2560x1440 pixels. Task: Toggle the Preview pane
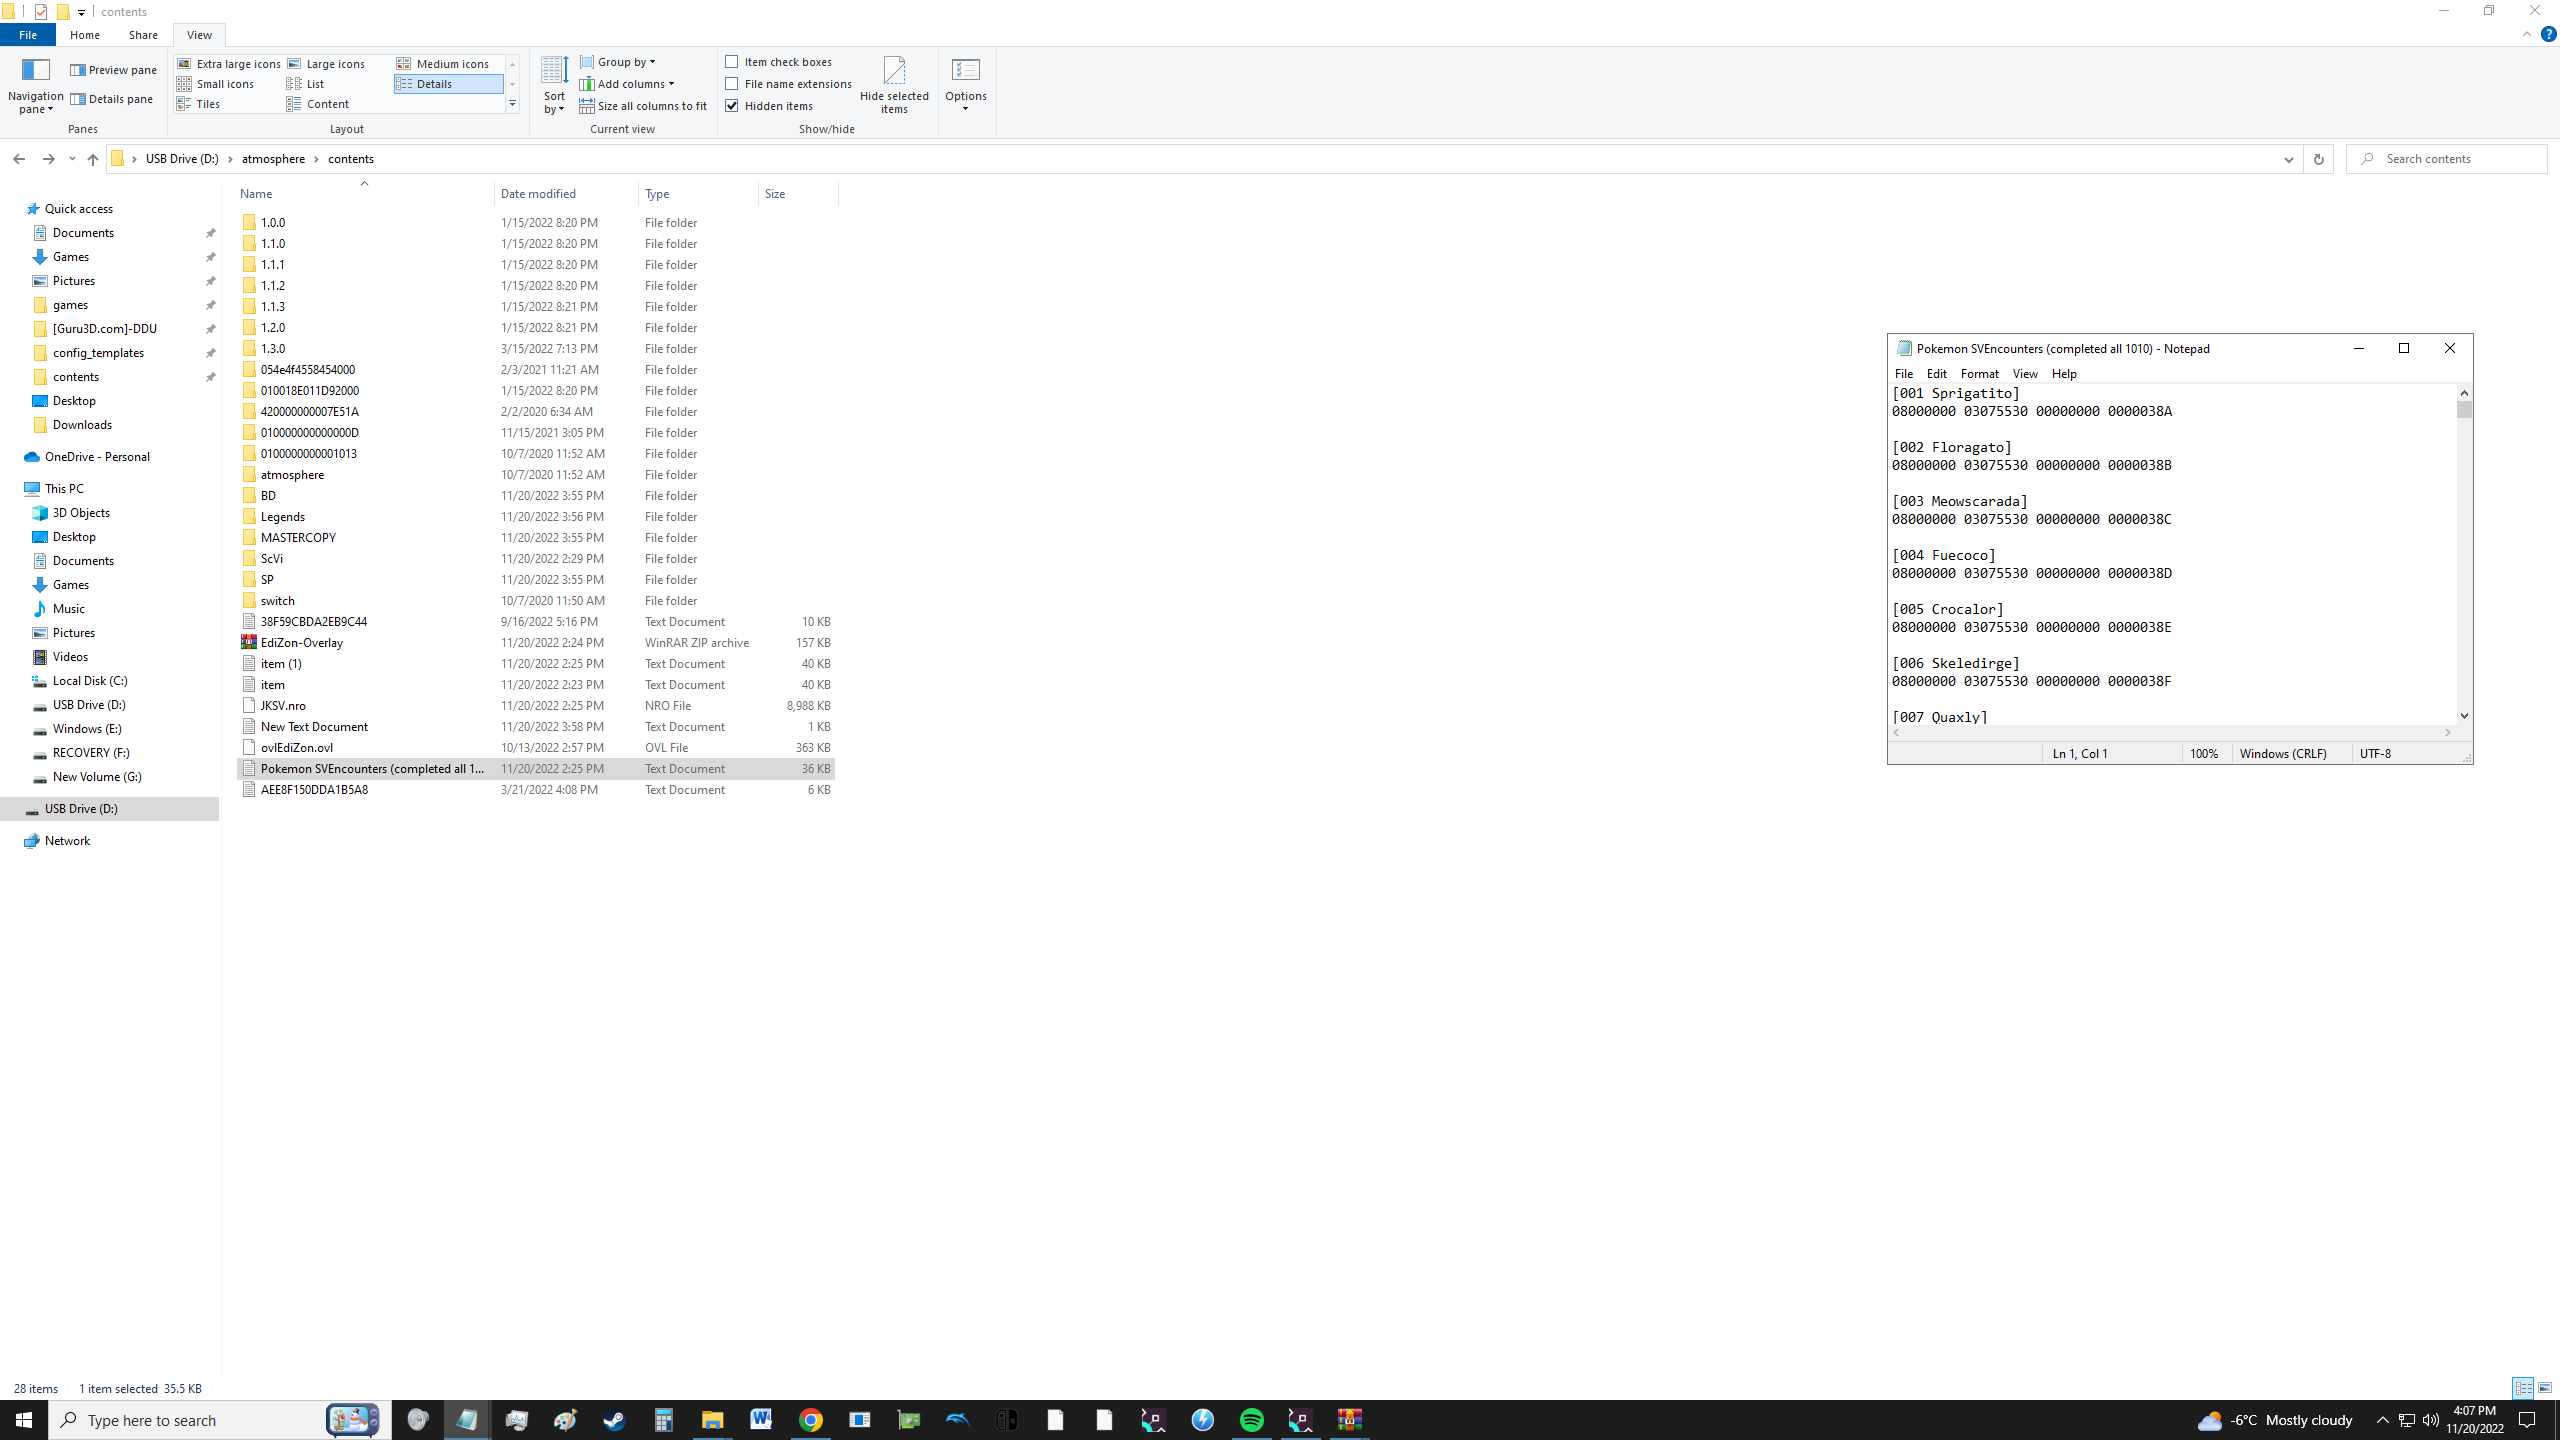[x=113, y=70]
